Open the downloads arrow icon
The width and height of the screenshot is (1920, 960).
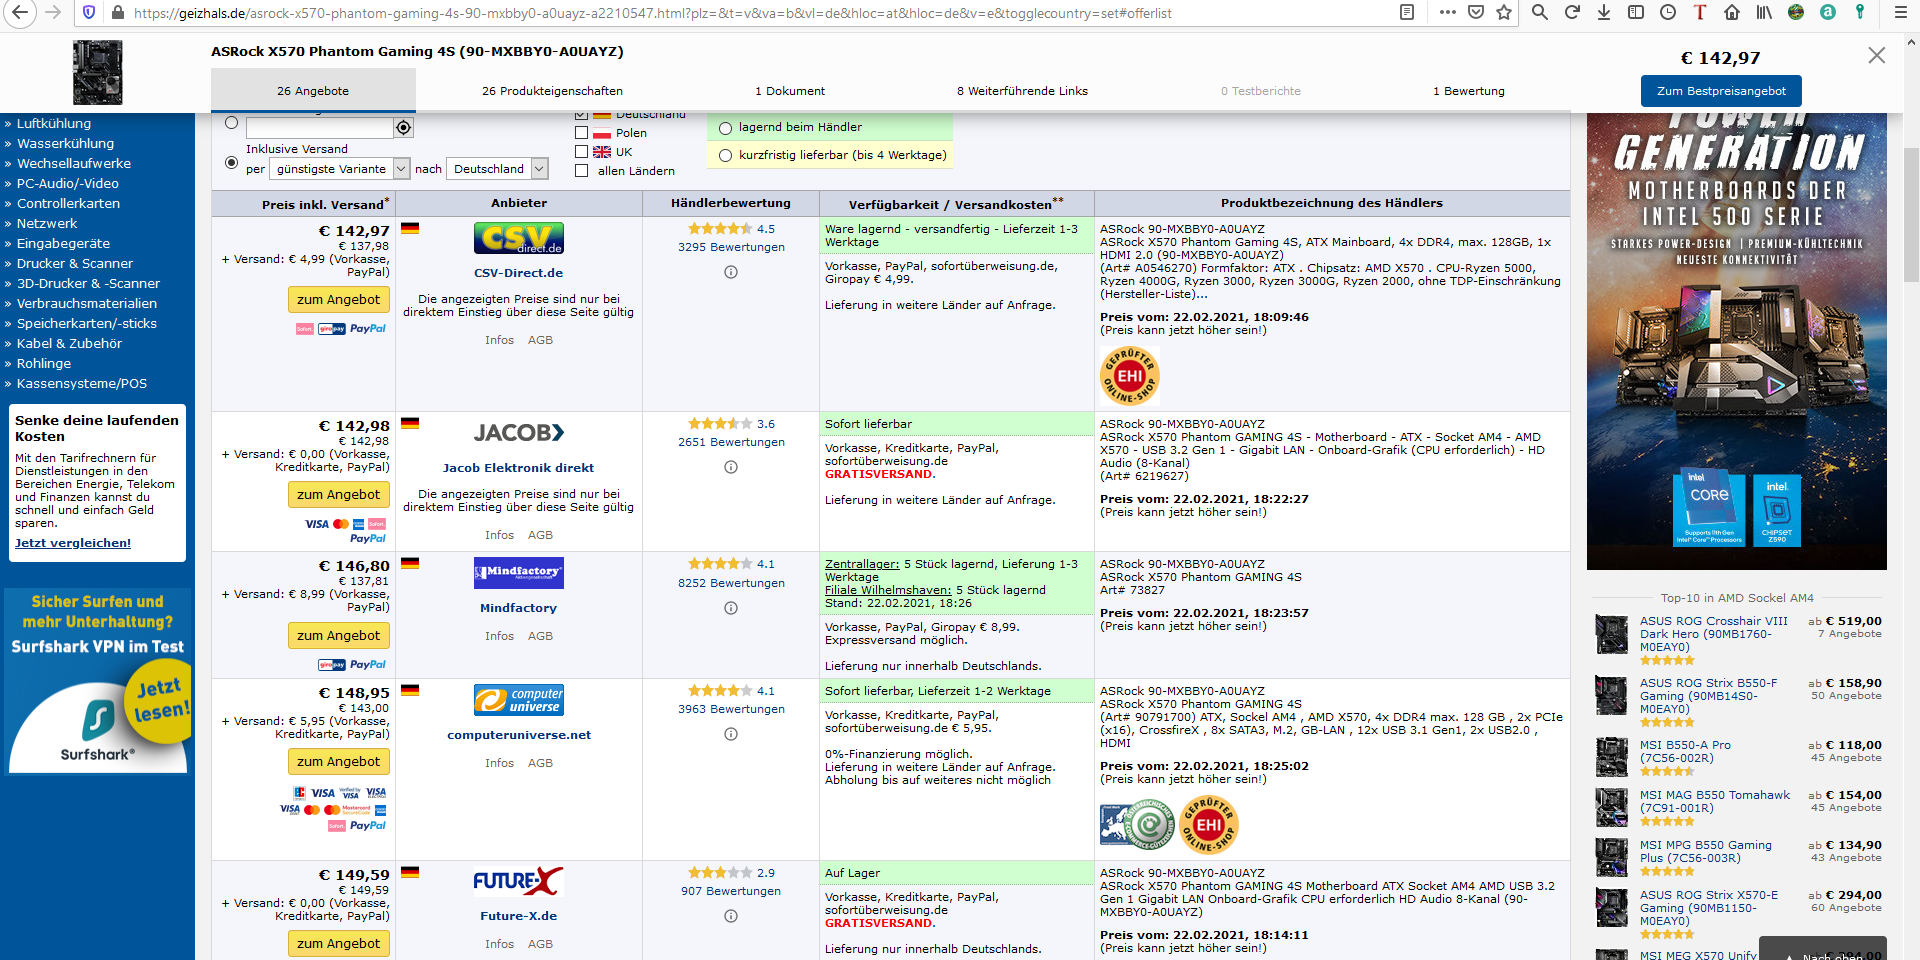(1604, 13)
